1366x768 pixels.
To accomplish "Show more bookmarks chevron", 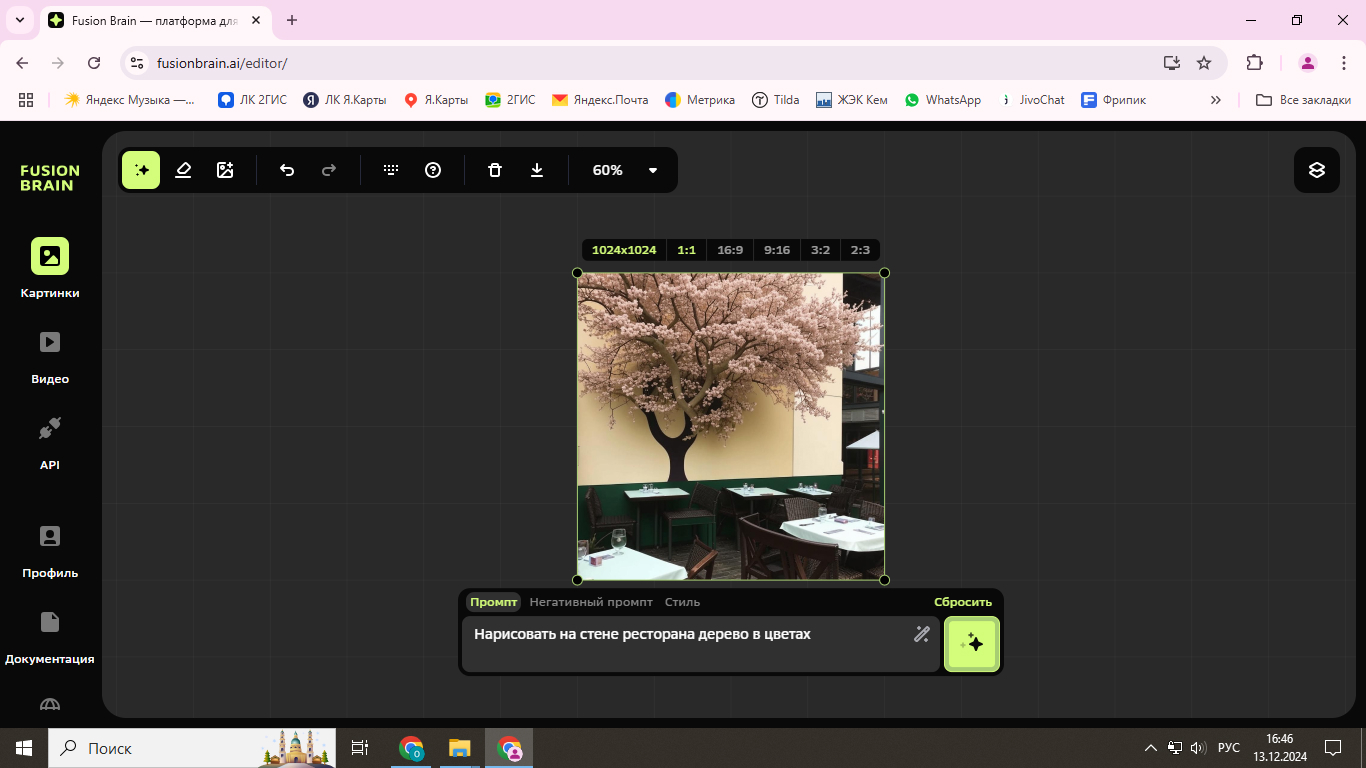I will click(1216, 100).
